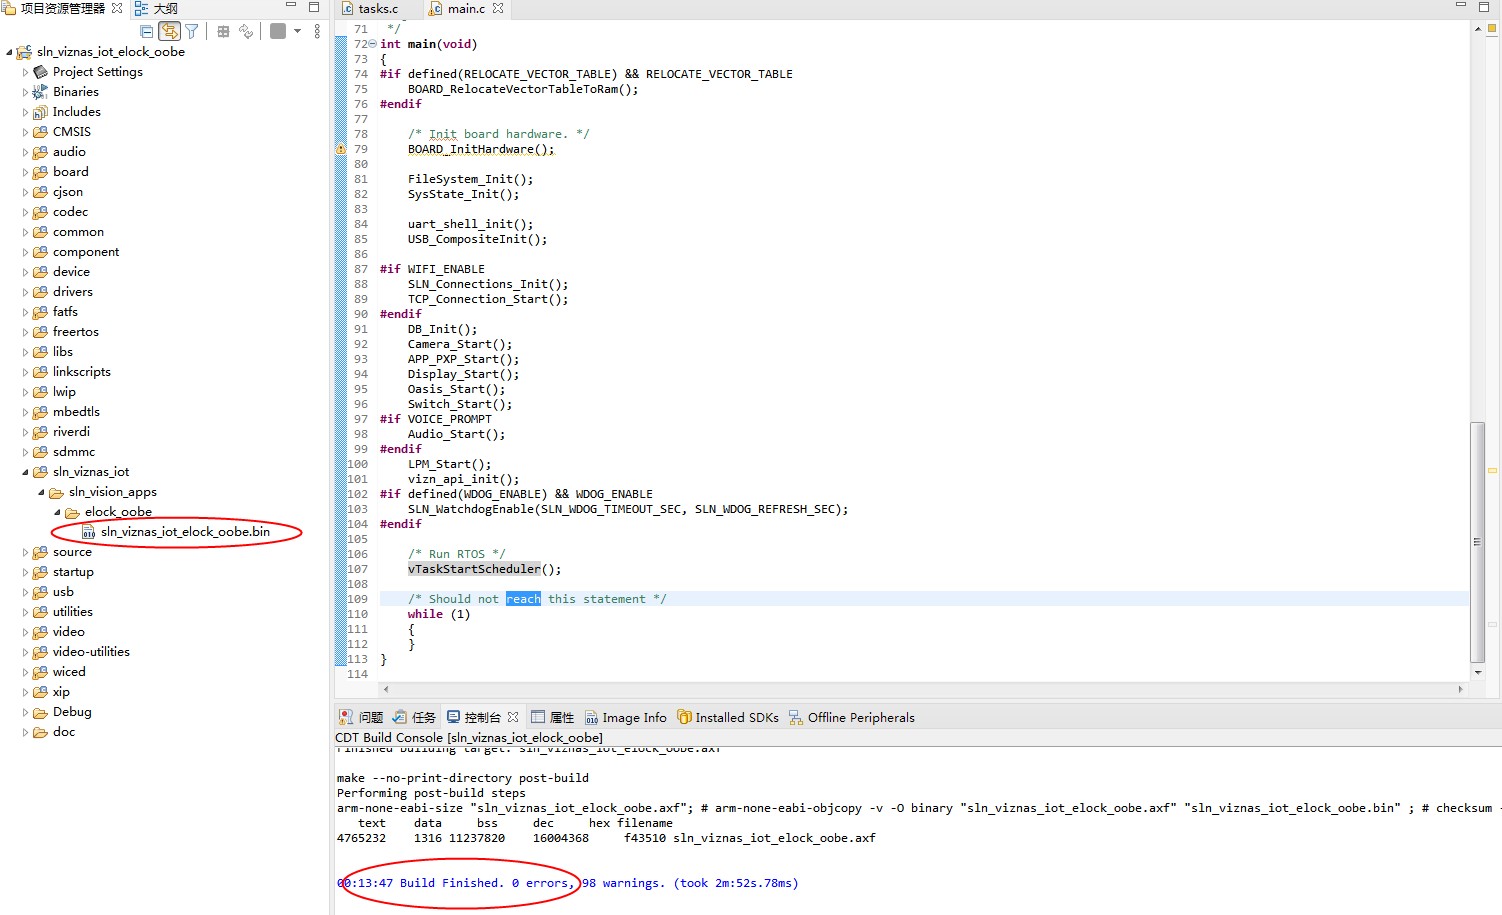Click the mbedtls folder icon
The width and height of the screenshot is (1502, 915).
click(40, 412)
